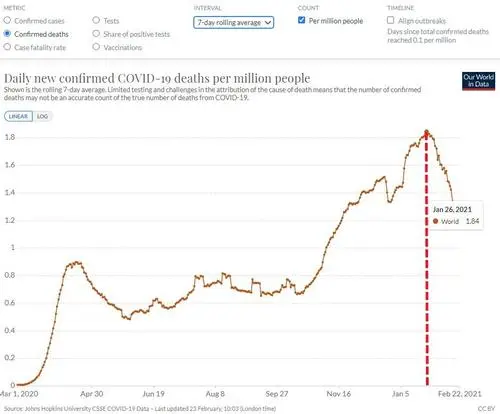This screenshot has width=500, height=414.
Task: Select the Confirmed deaths radio button
Action: [x=7, y=34]
